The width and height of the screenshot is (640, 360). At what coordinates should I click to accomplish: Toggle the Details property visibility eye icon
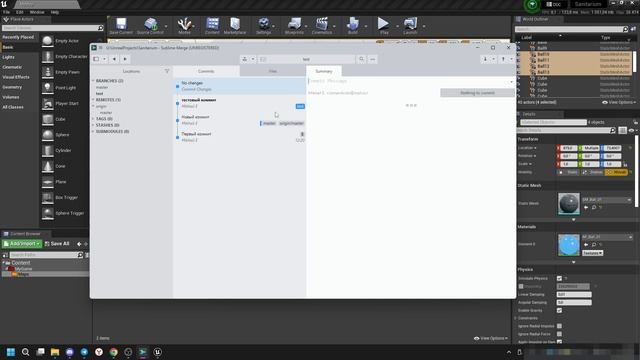click(x=631, y=130)
